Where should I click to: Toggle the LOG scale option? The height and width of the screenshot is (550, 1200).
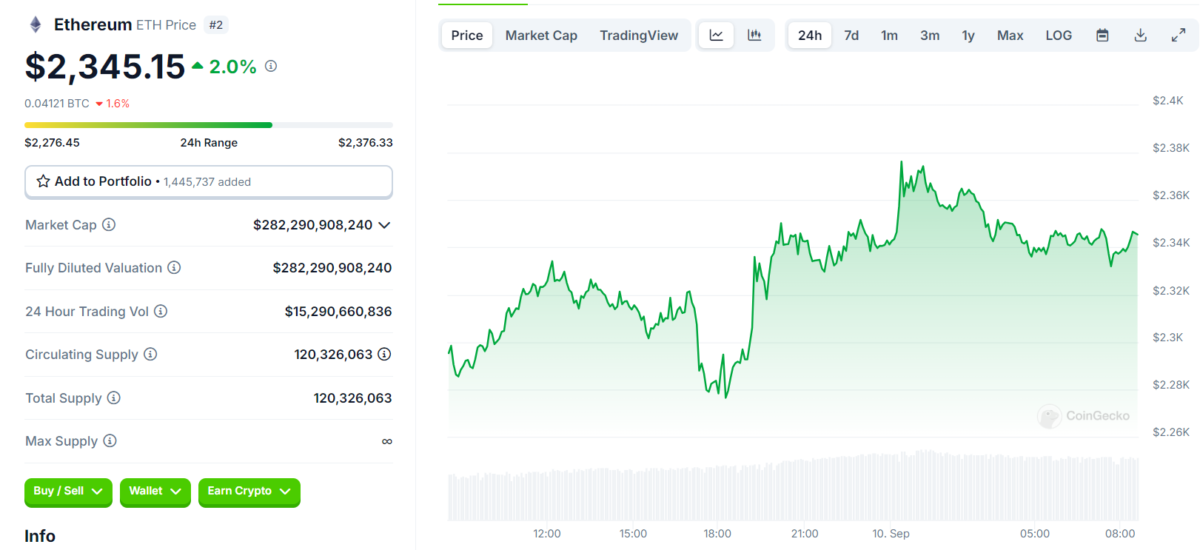click(1058, 35)
